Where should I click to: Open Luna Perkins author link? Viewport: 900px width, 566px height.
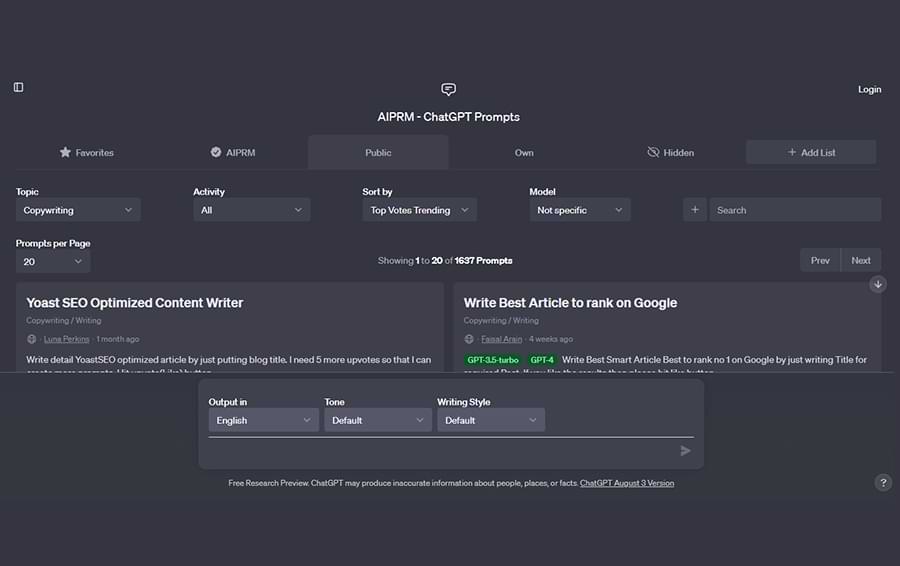pyautogui.click(x=67, y=339)
